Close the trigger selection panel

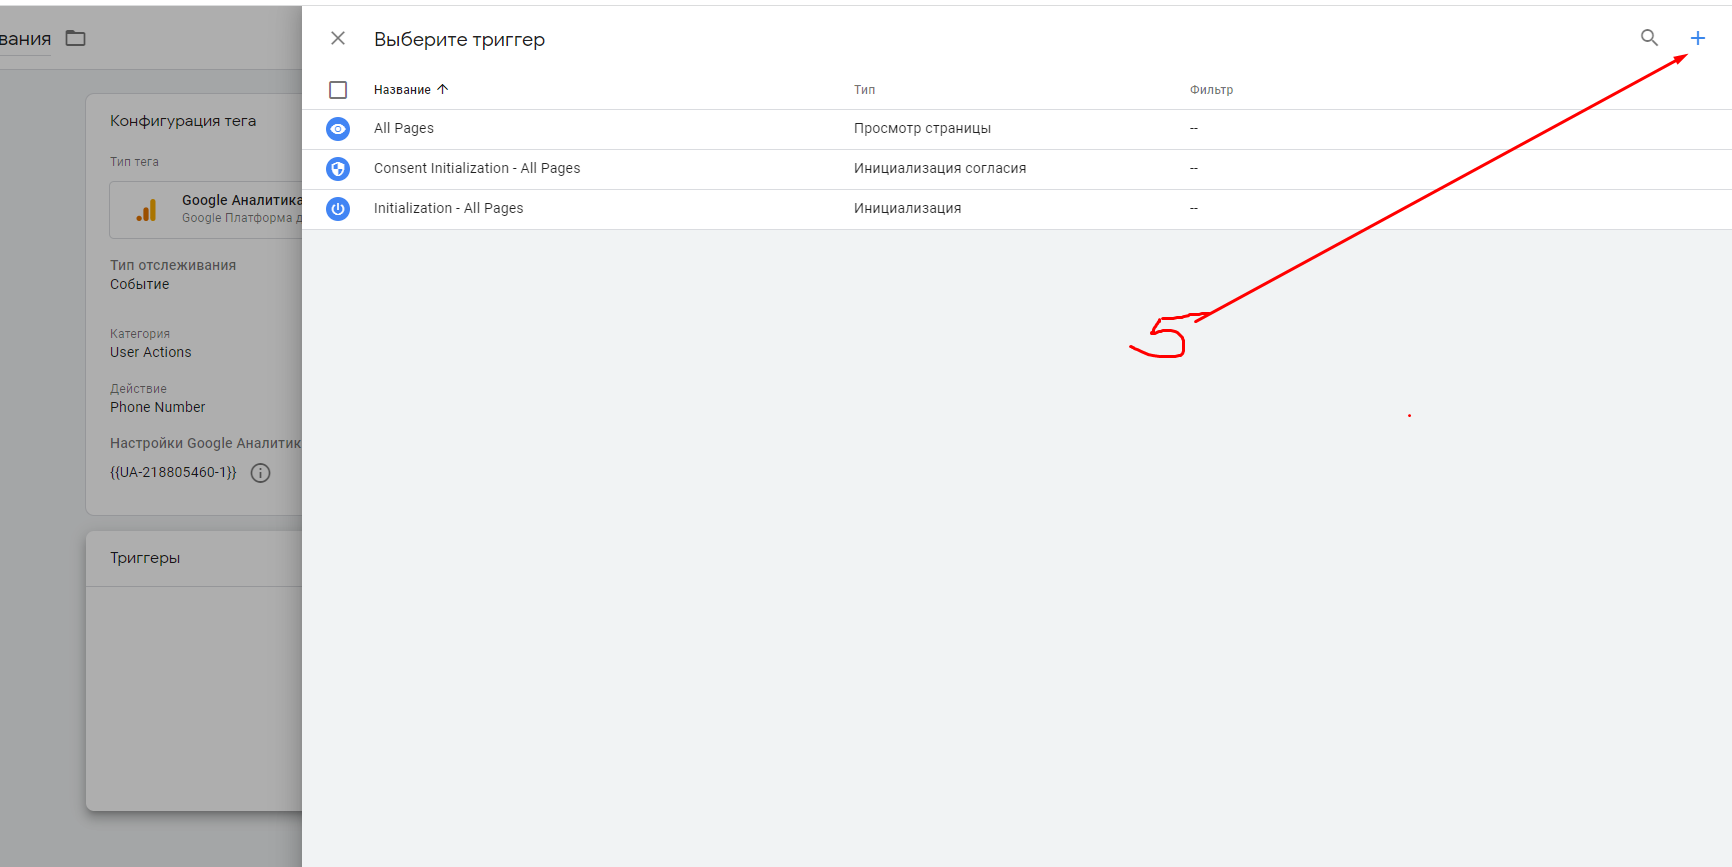pyautogui.click(x=338, y=38)
